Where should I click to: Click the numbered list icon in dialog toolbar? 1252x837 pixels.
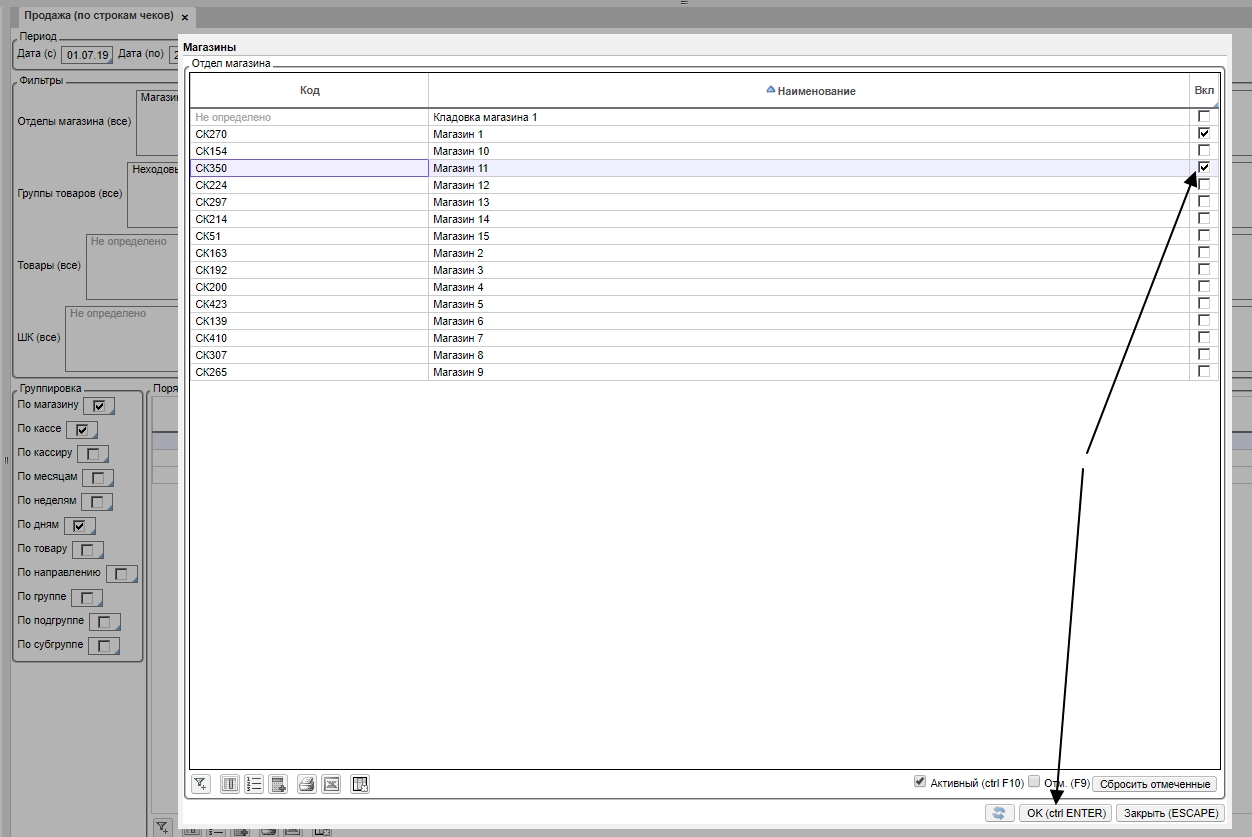coord(254,784)
